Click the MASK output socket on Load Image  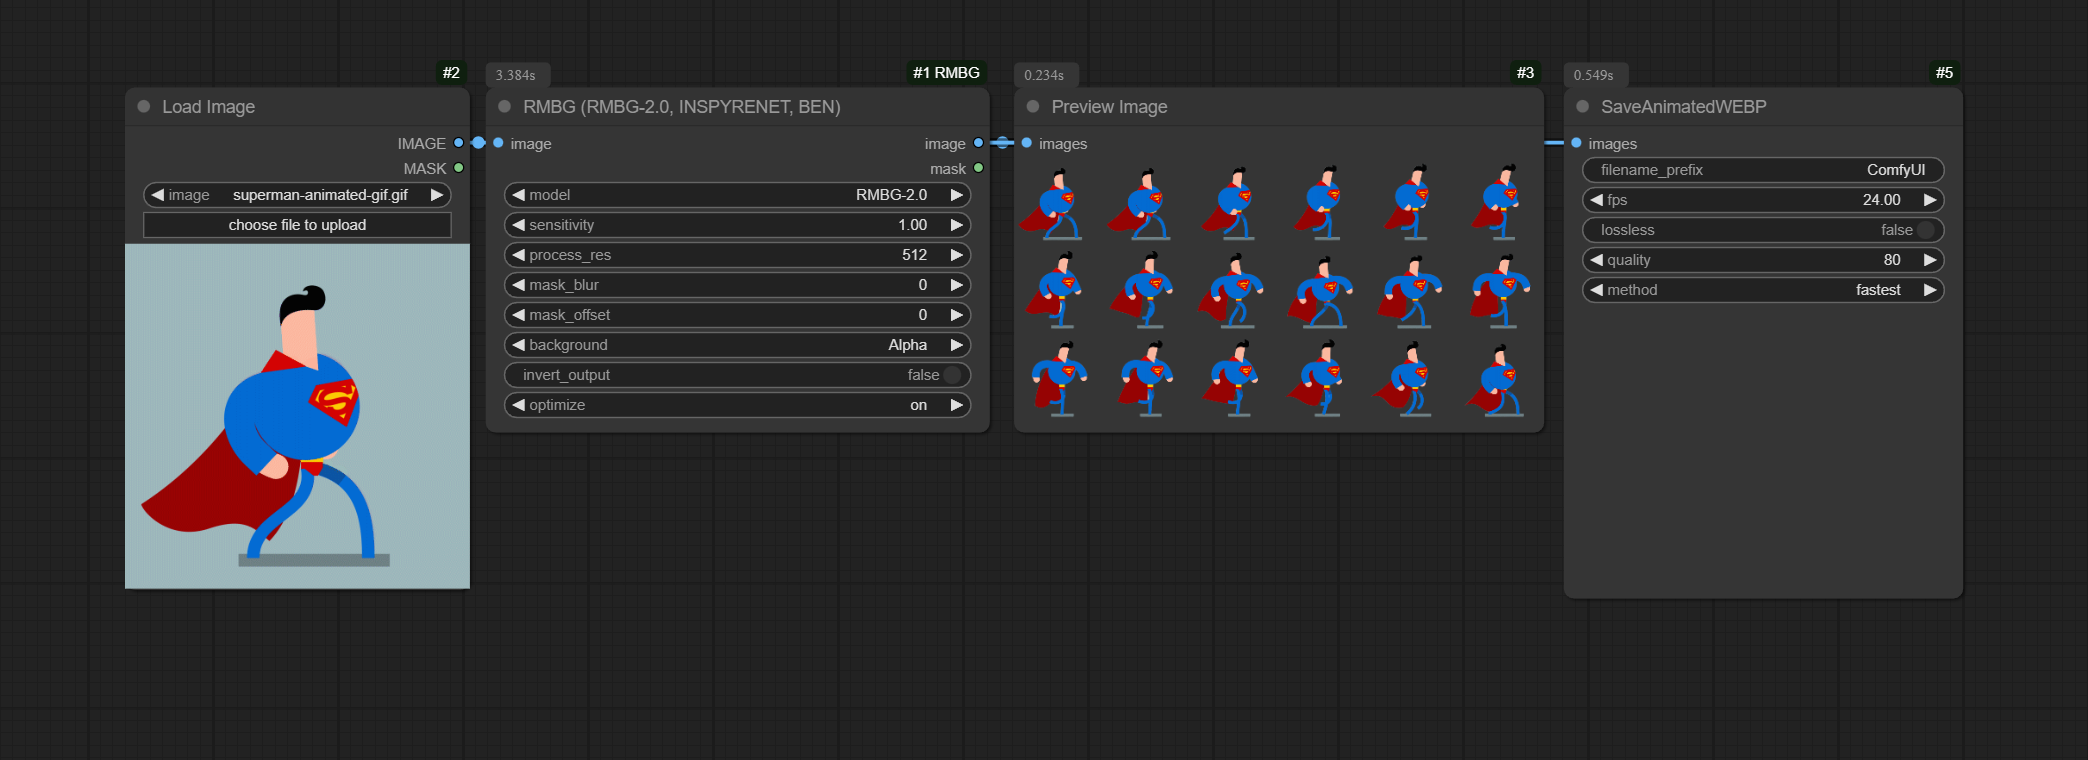[x=459, y=168]
